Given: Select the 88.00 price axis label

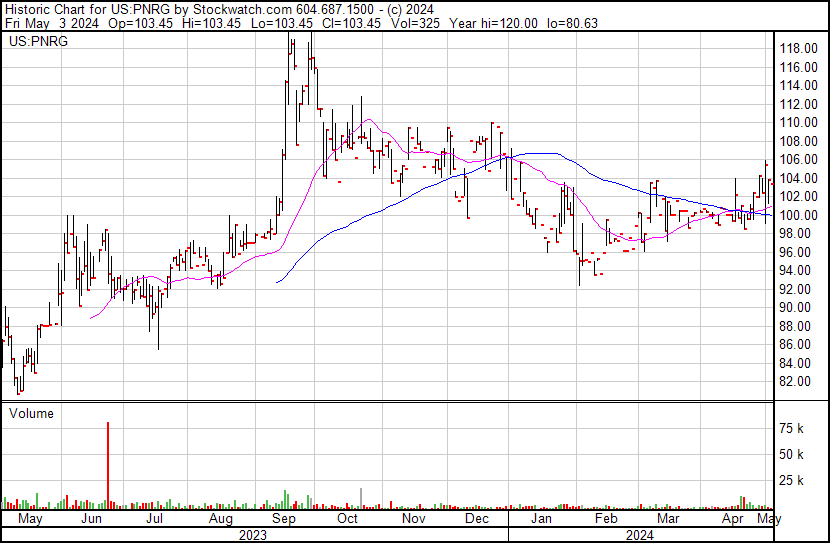Looking at the screenshot, I should pos(795,326).
